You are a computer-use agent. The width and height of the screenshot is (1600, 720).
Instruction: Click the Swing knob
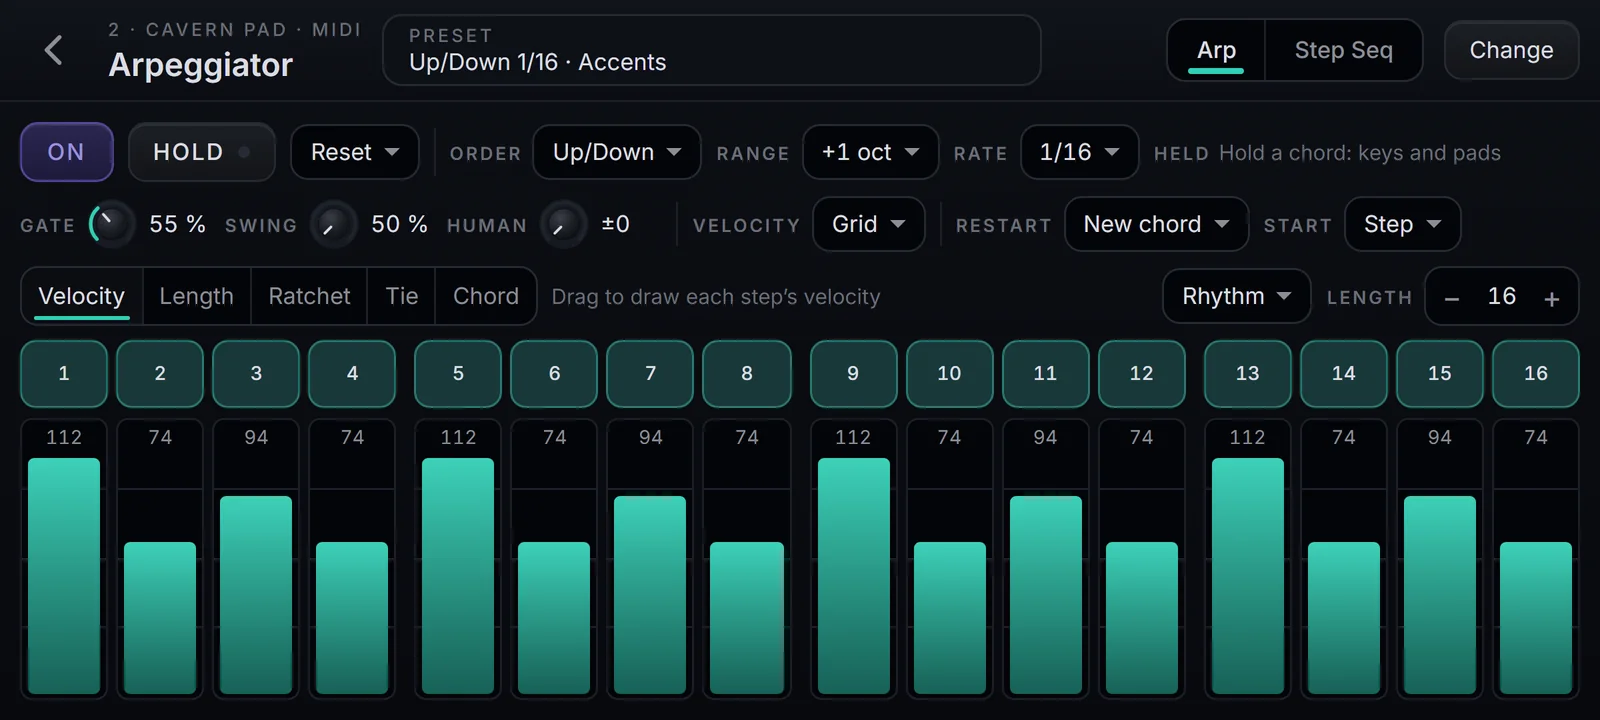333,224
